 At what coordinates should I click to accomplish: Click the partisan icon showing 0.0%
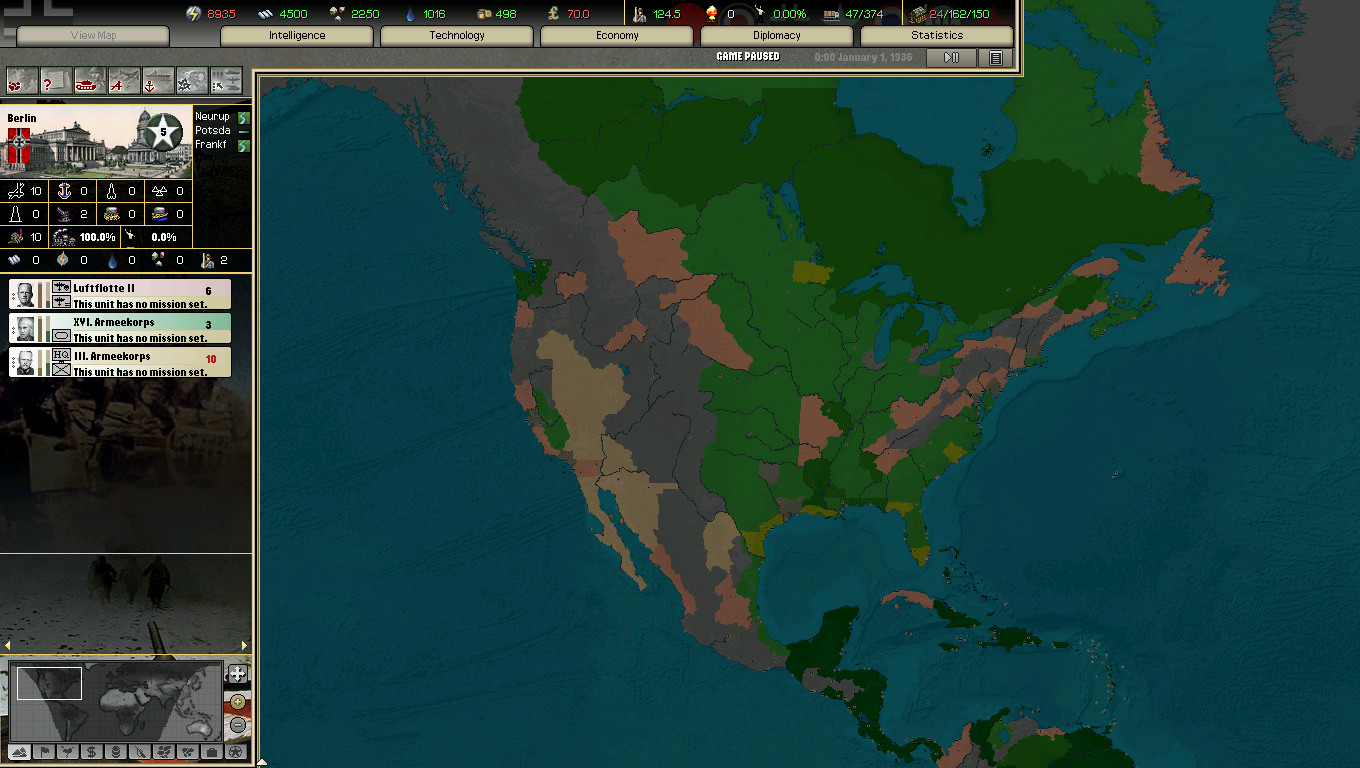click(x=130, y=237)
